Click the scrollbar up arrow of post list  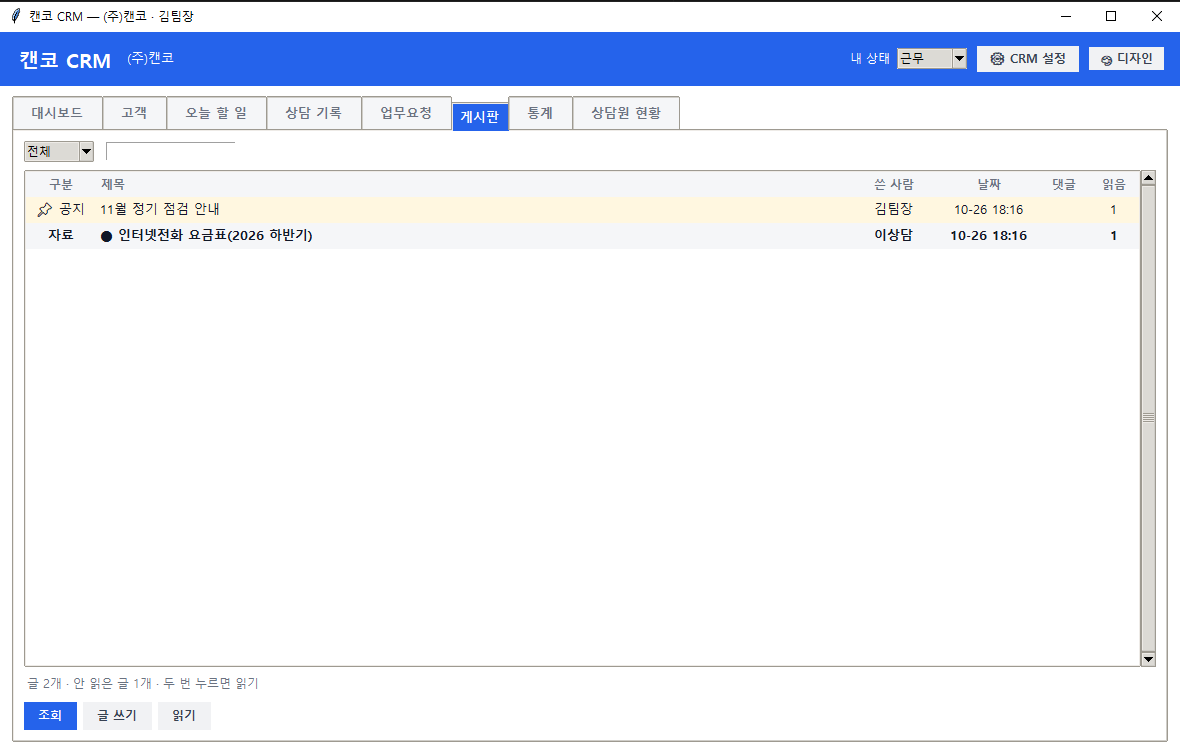pos(1148,178)
